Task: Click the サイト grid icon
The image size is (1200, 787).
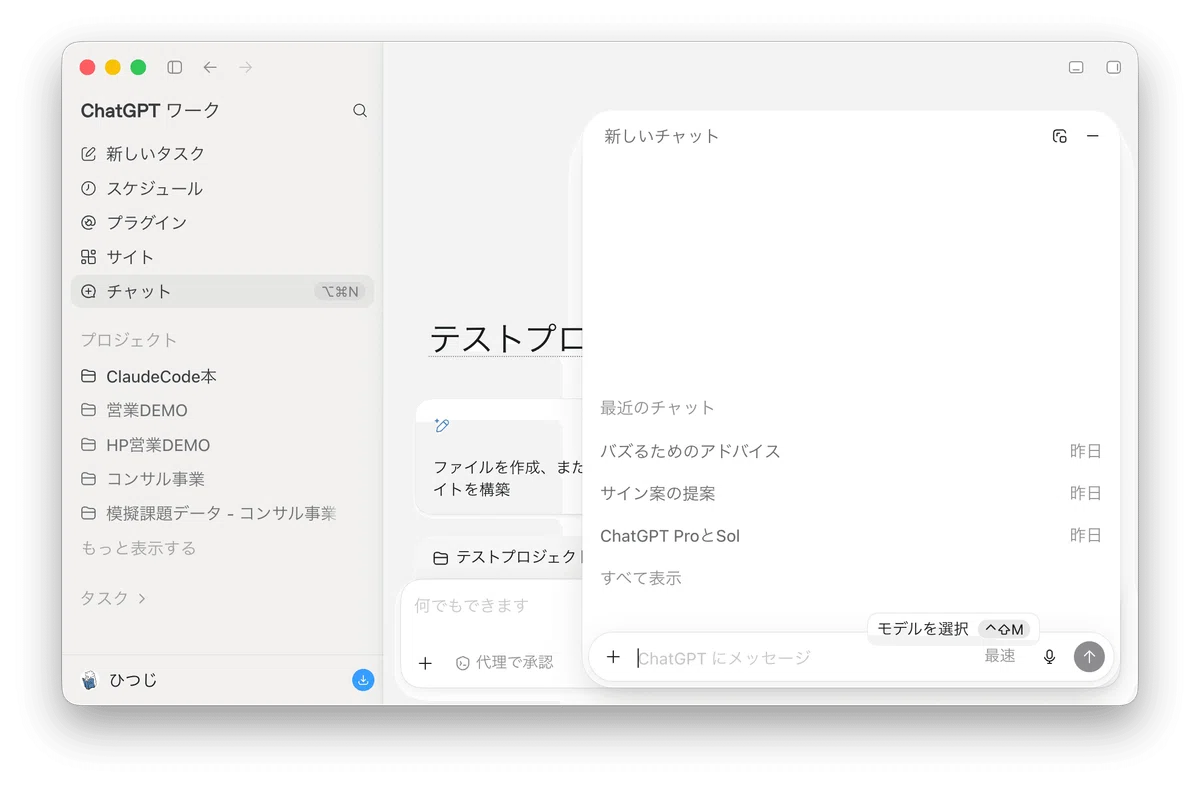Action: [88, 257]
